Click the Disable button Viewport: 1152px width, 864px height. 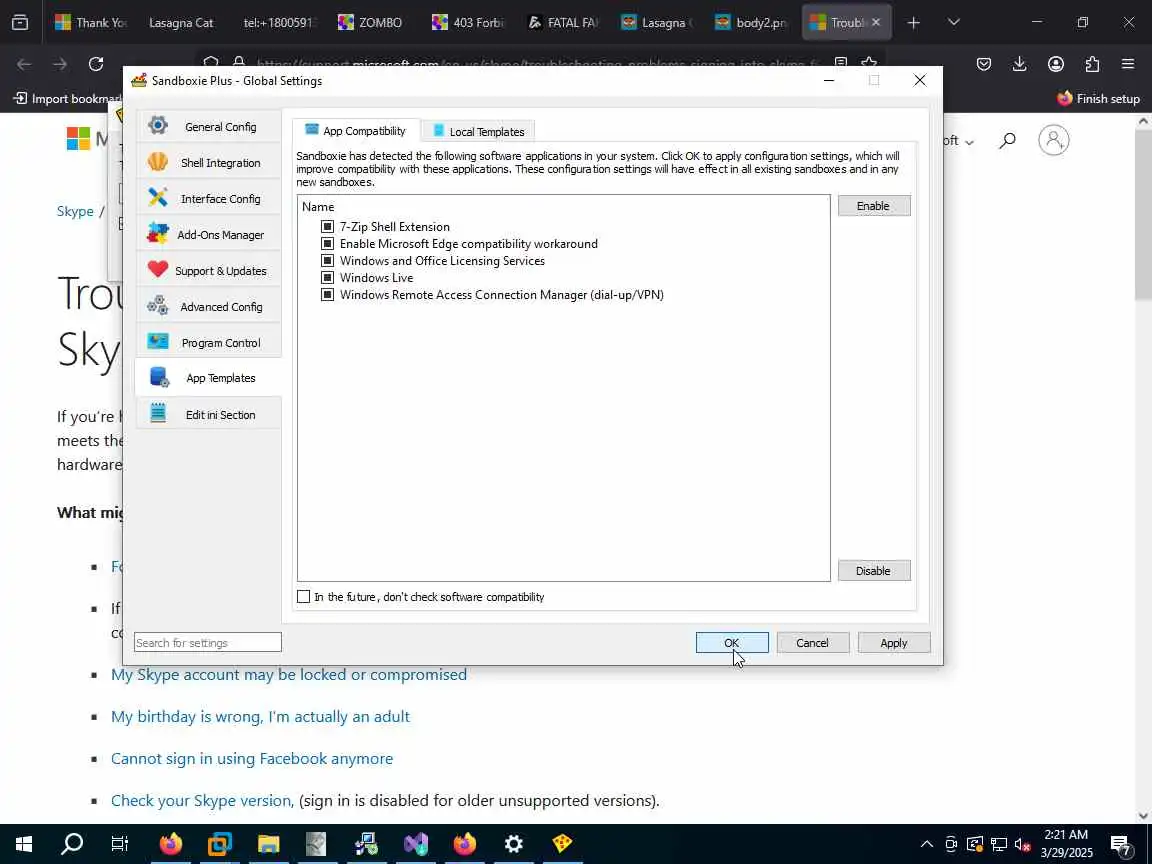pyautogui.click(x=874, y=571)
